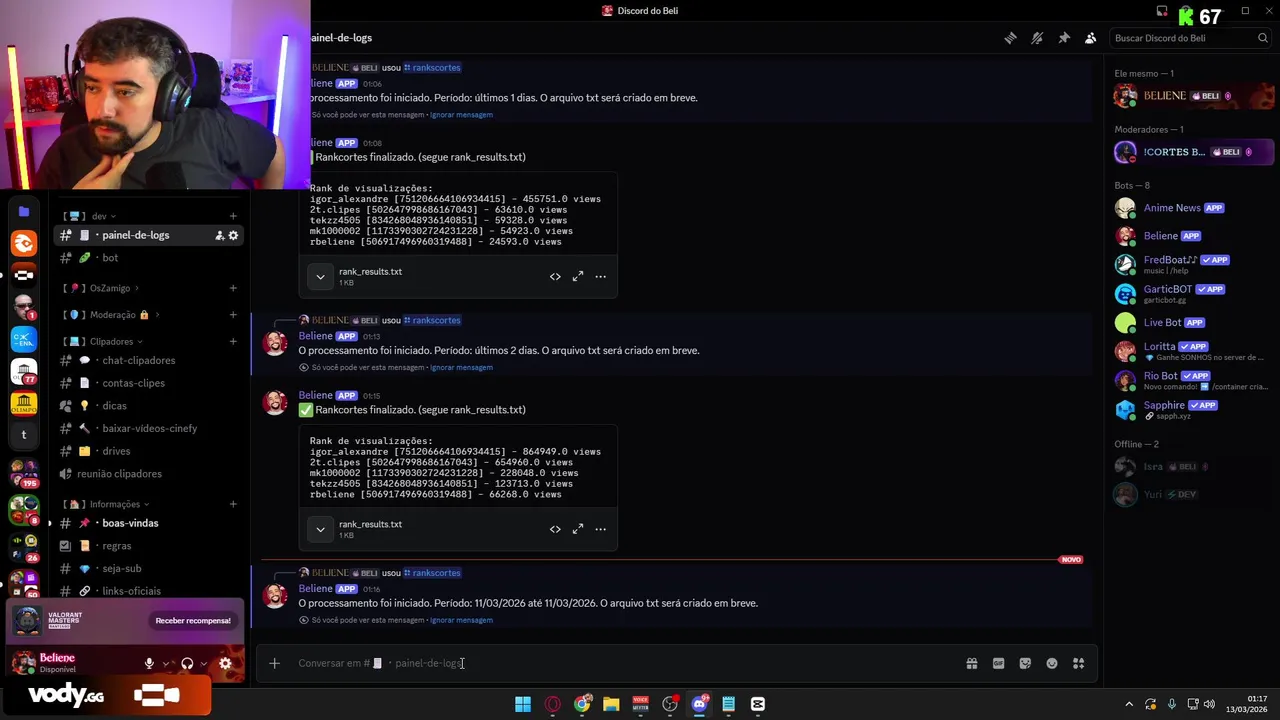1280x720 pixels.
Task: Click Ignorar mensagem link under 01:16 message
Action: coord(461,620)
